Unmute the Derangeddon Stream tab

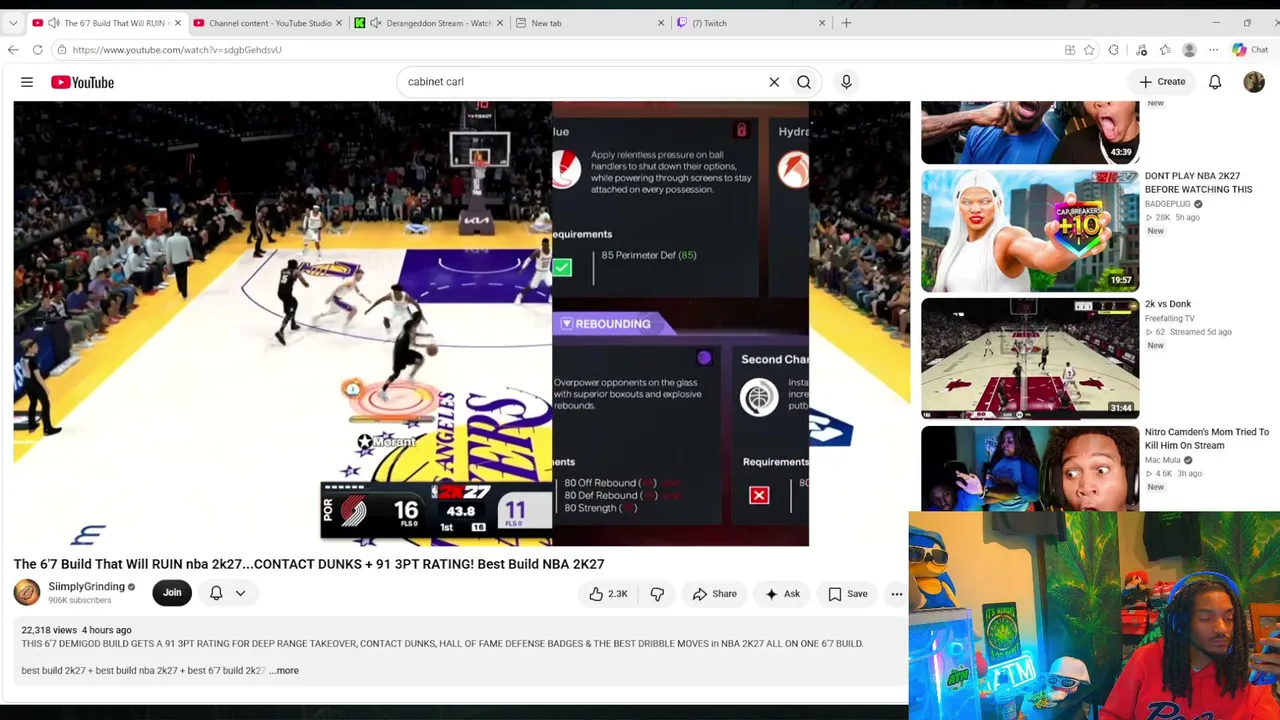click(x=376, y=23)
